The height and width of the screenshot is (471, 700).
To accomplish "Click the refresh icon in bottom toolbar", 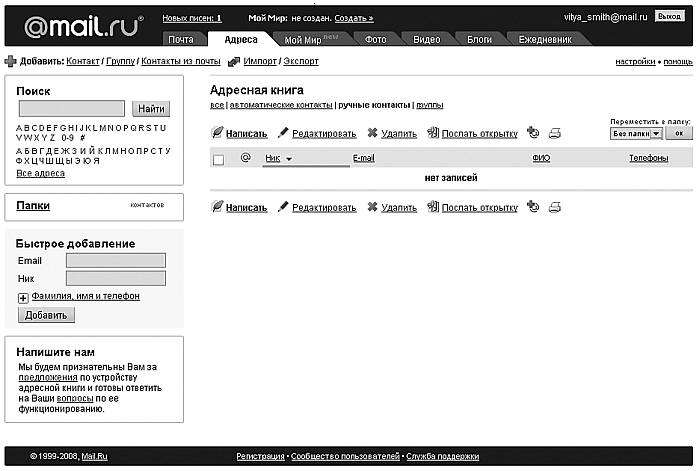I will point(533,207).
